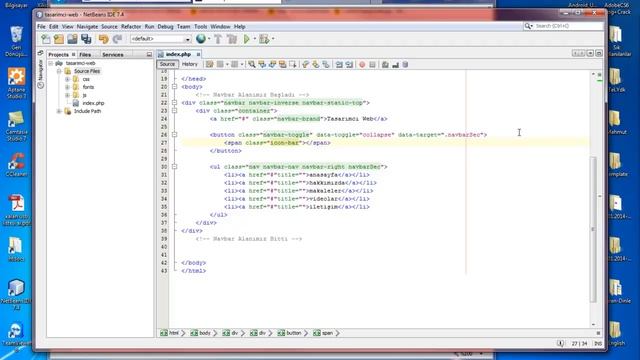The image size is (640, 360).
Task: Open NetBeans IDE desktop shortcut
Action: tap(16, 295)
